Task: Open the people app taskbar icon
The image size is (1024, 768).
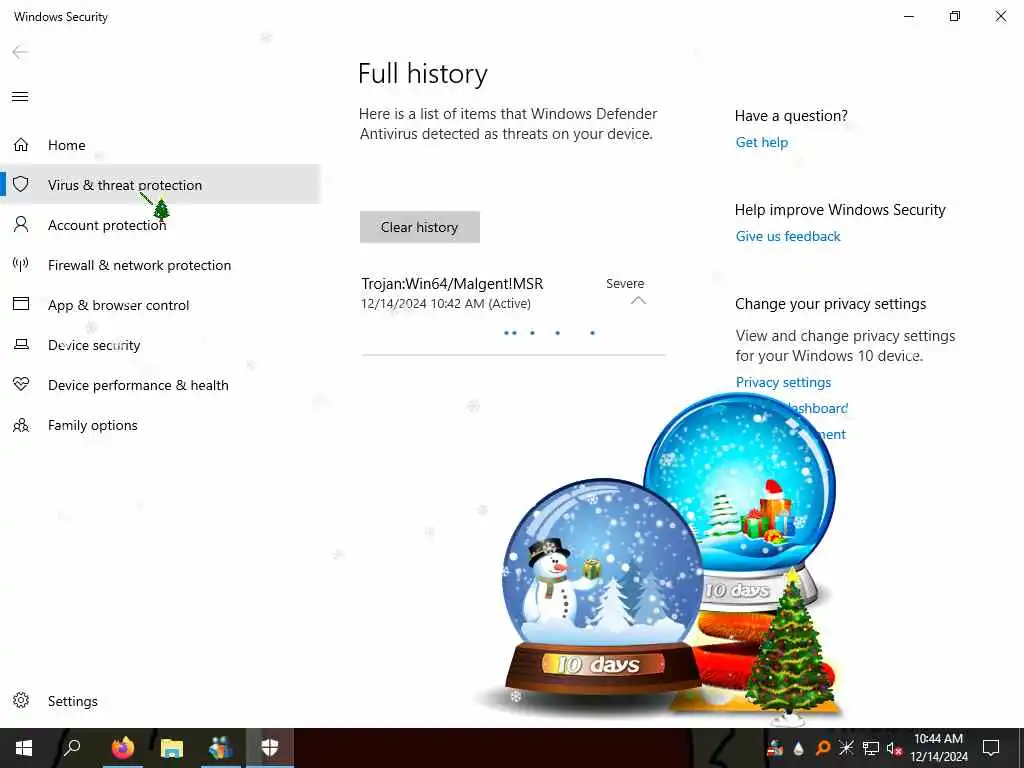Action: [221, 748]
